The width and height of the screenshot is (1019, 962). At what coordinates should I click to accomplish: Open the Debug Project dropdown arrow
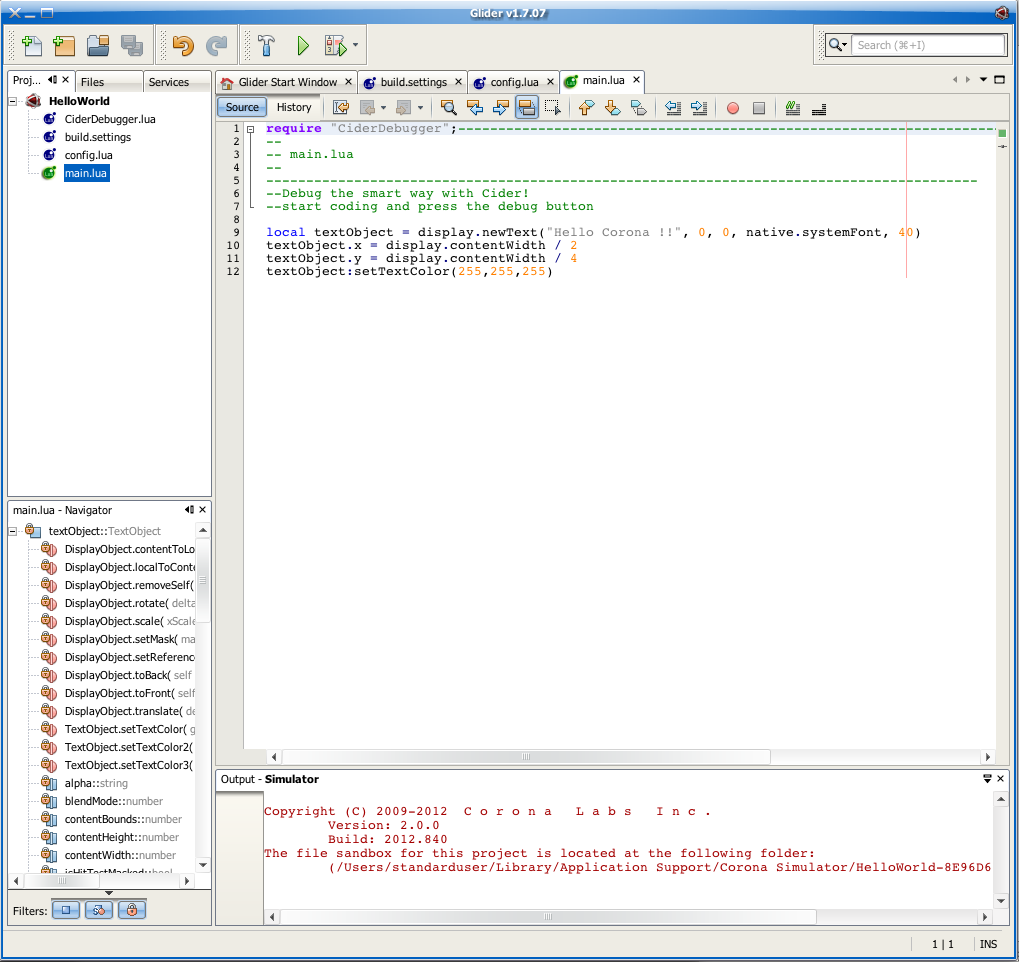tap(355, 45)
